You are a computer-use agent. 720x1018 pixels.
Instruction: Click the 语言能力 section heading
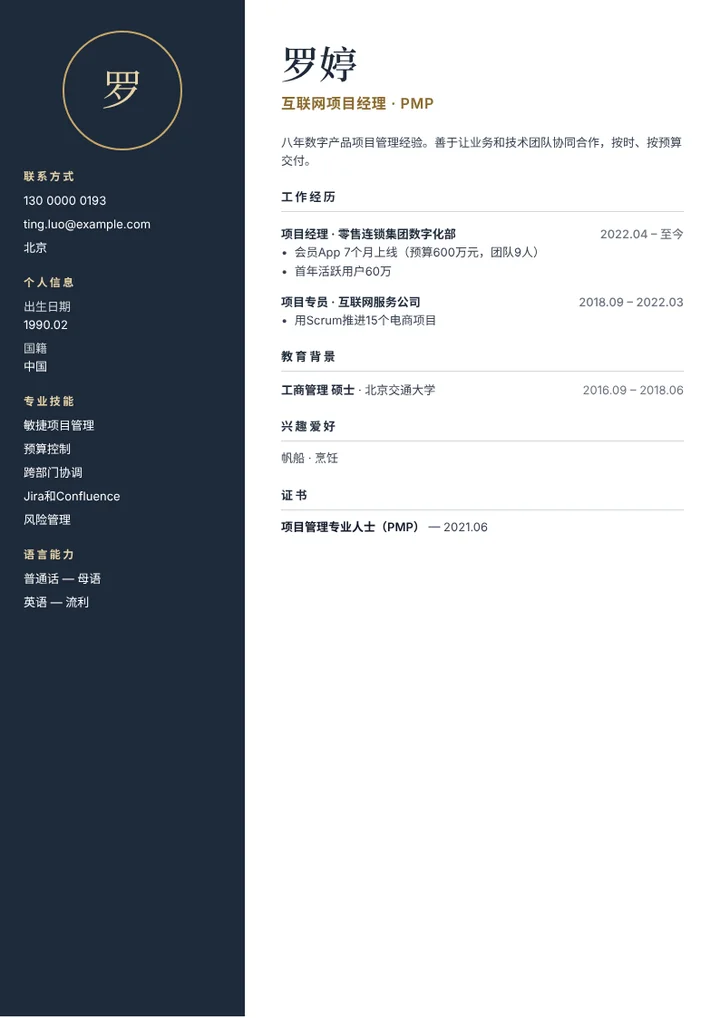click(49, 554)
